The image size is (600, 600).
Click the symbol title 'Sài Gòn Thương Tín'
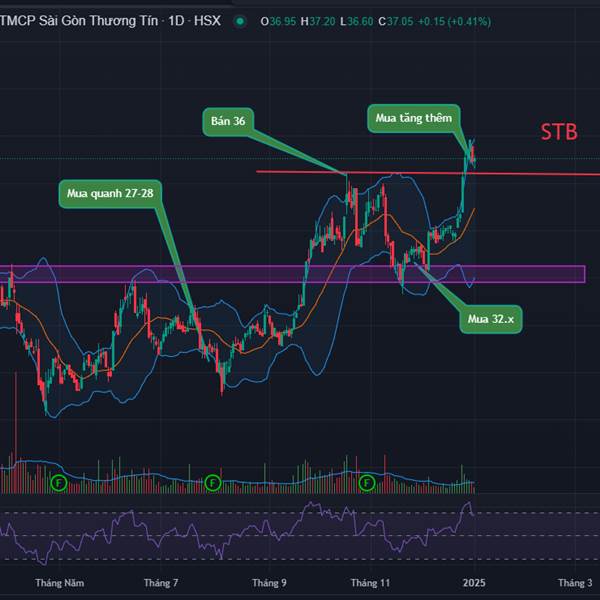tap(98, 21)
